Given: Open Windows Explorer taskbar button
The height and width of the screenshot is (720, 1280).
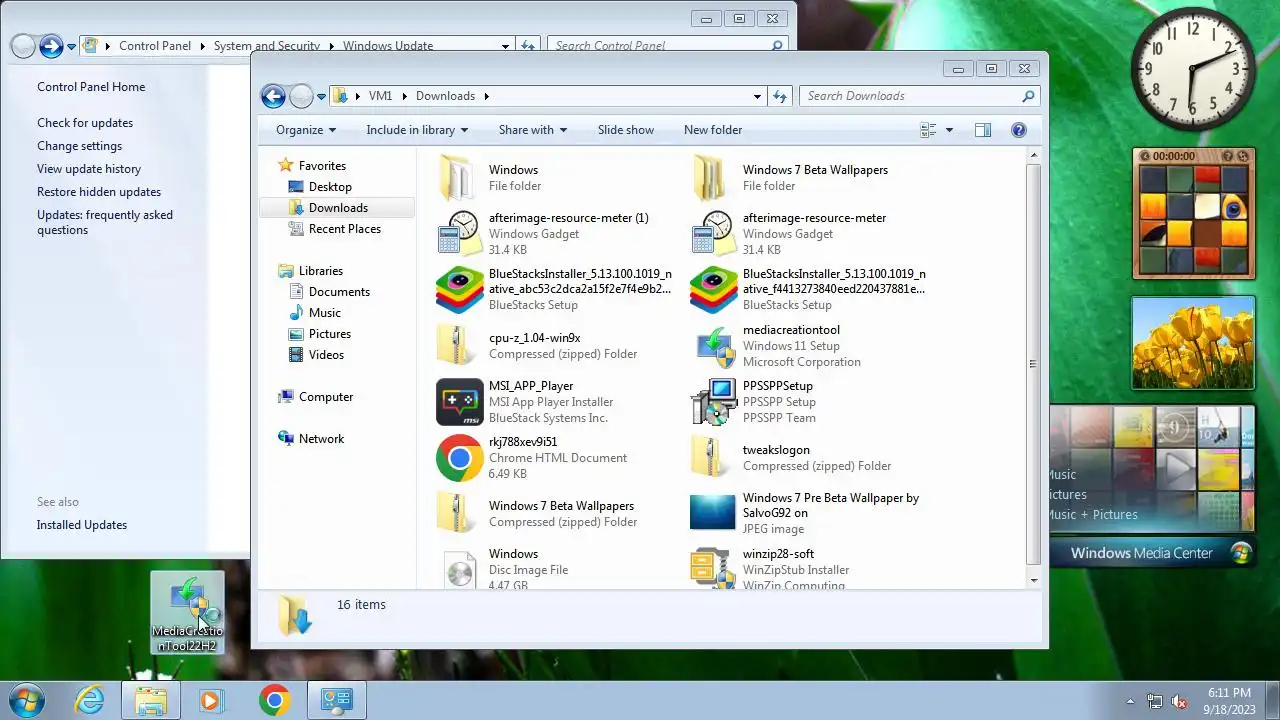Looking at the screenshot, I should pos(150,700).
